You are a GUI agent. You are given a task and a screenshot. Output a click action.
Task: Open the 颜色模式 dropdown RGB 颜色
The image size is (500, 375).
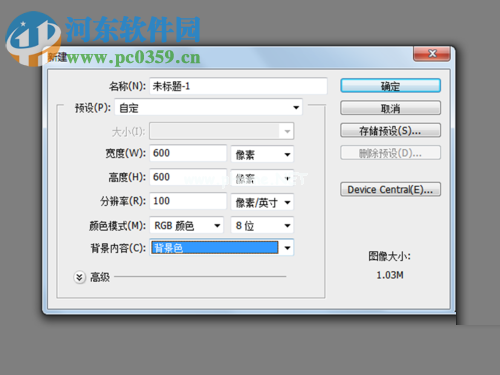[187, 226]
